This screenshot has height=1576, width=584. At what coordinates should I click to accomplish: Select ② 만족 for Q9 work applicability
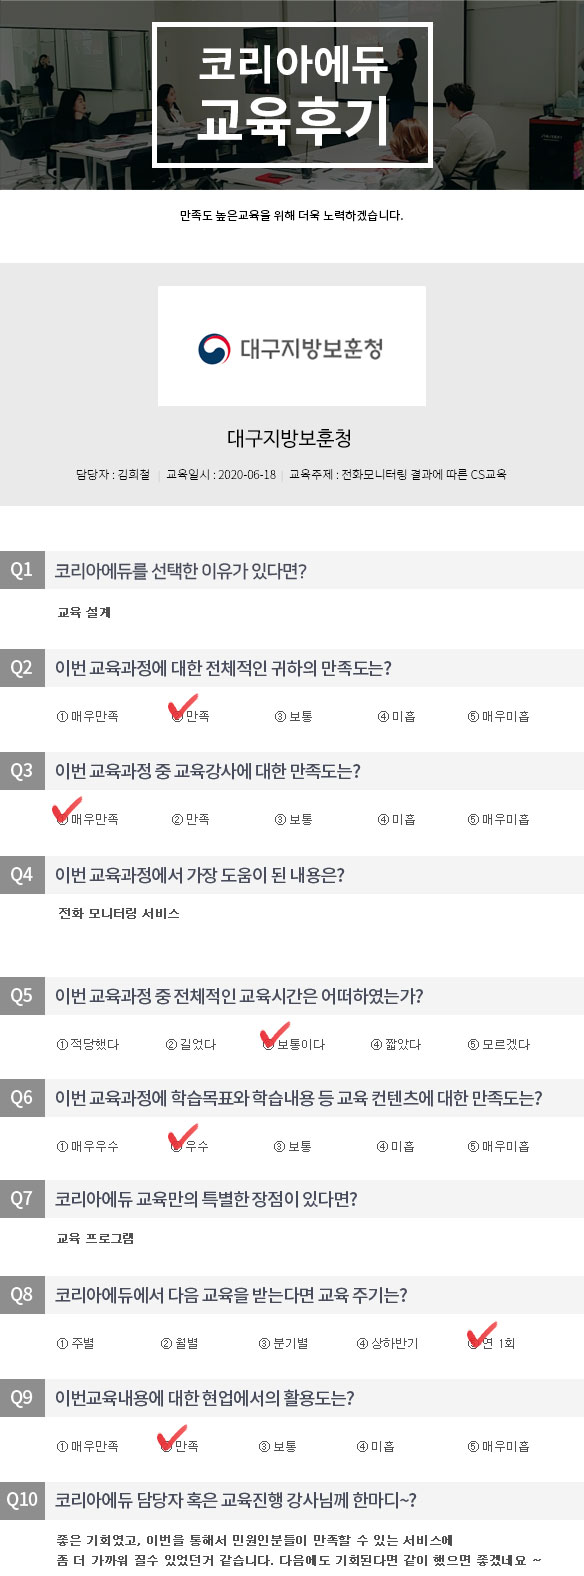179,1446
